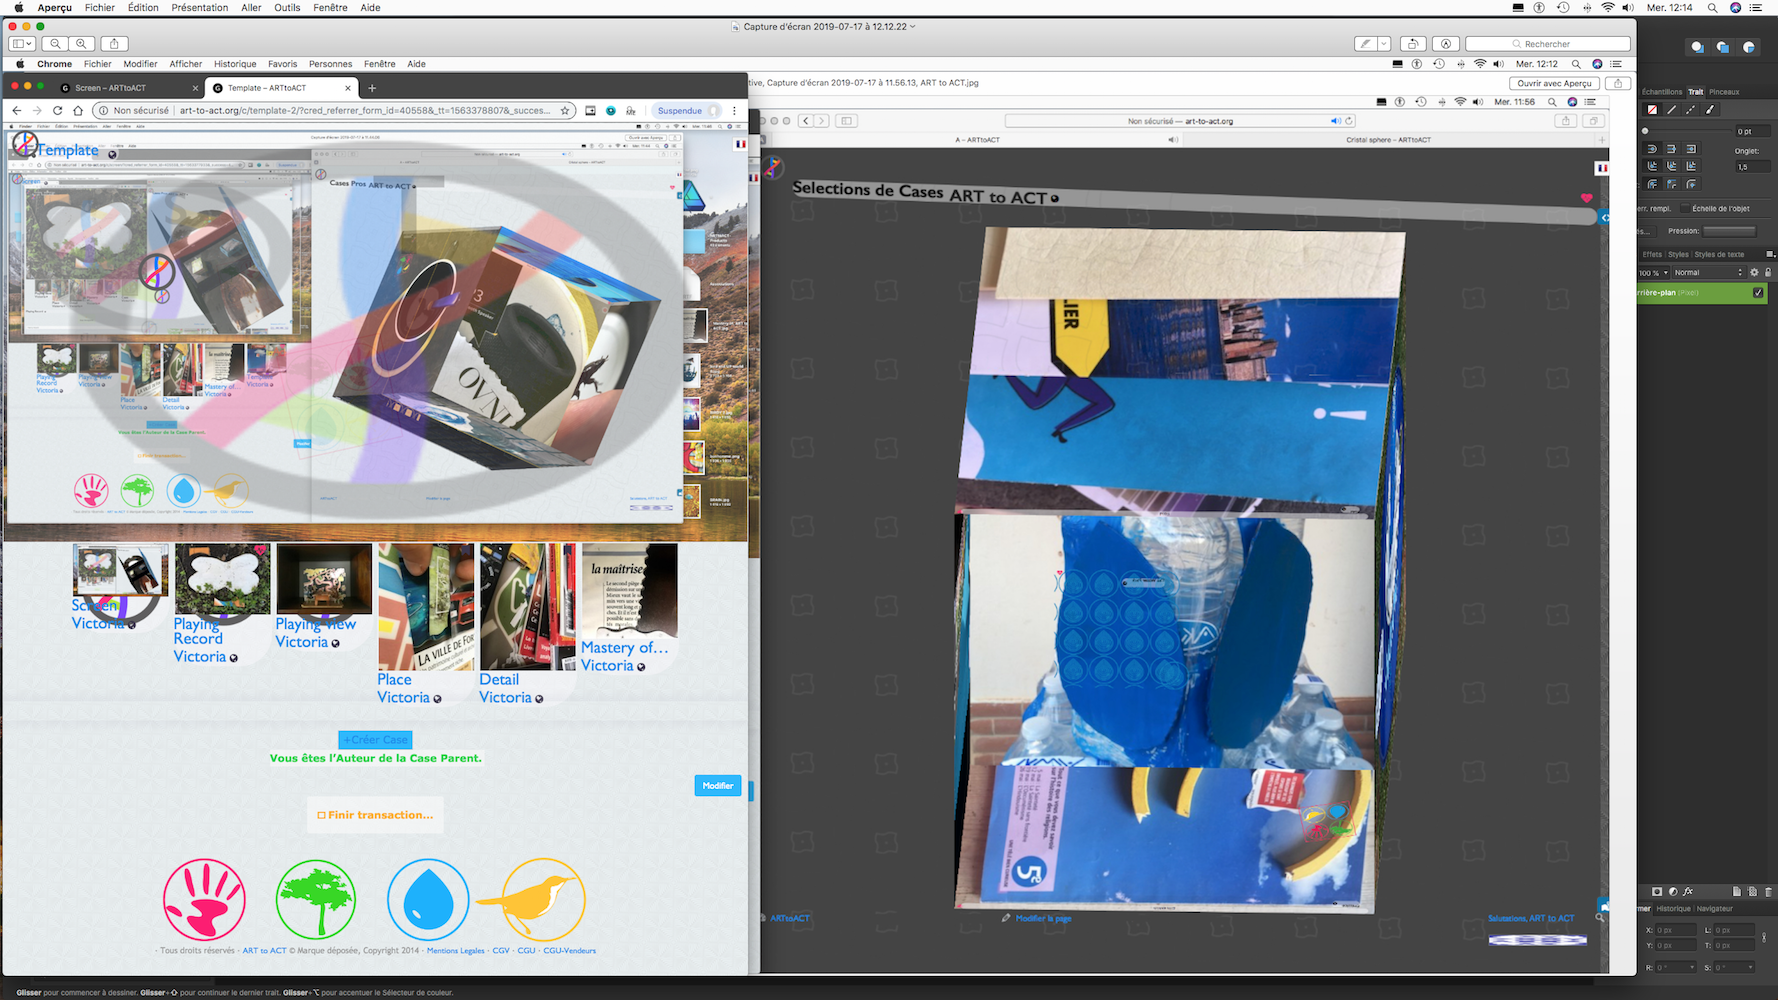Switch to the Échantillons panel tab

(1662, 92)
